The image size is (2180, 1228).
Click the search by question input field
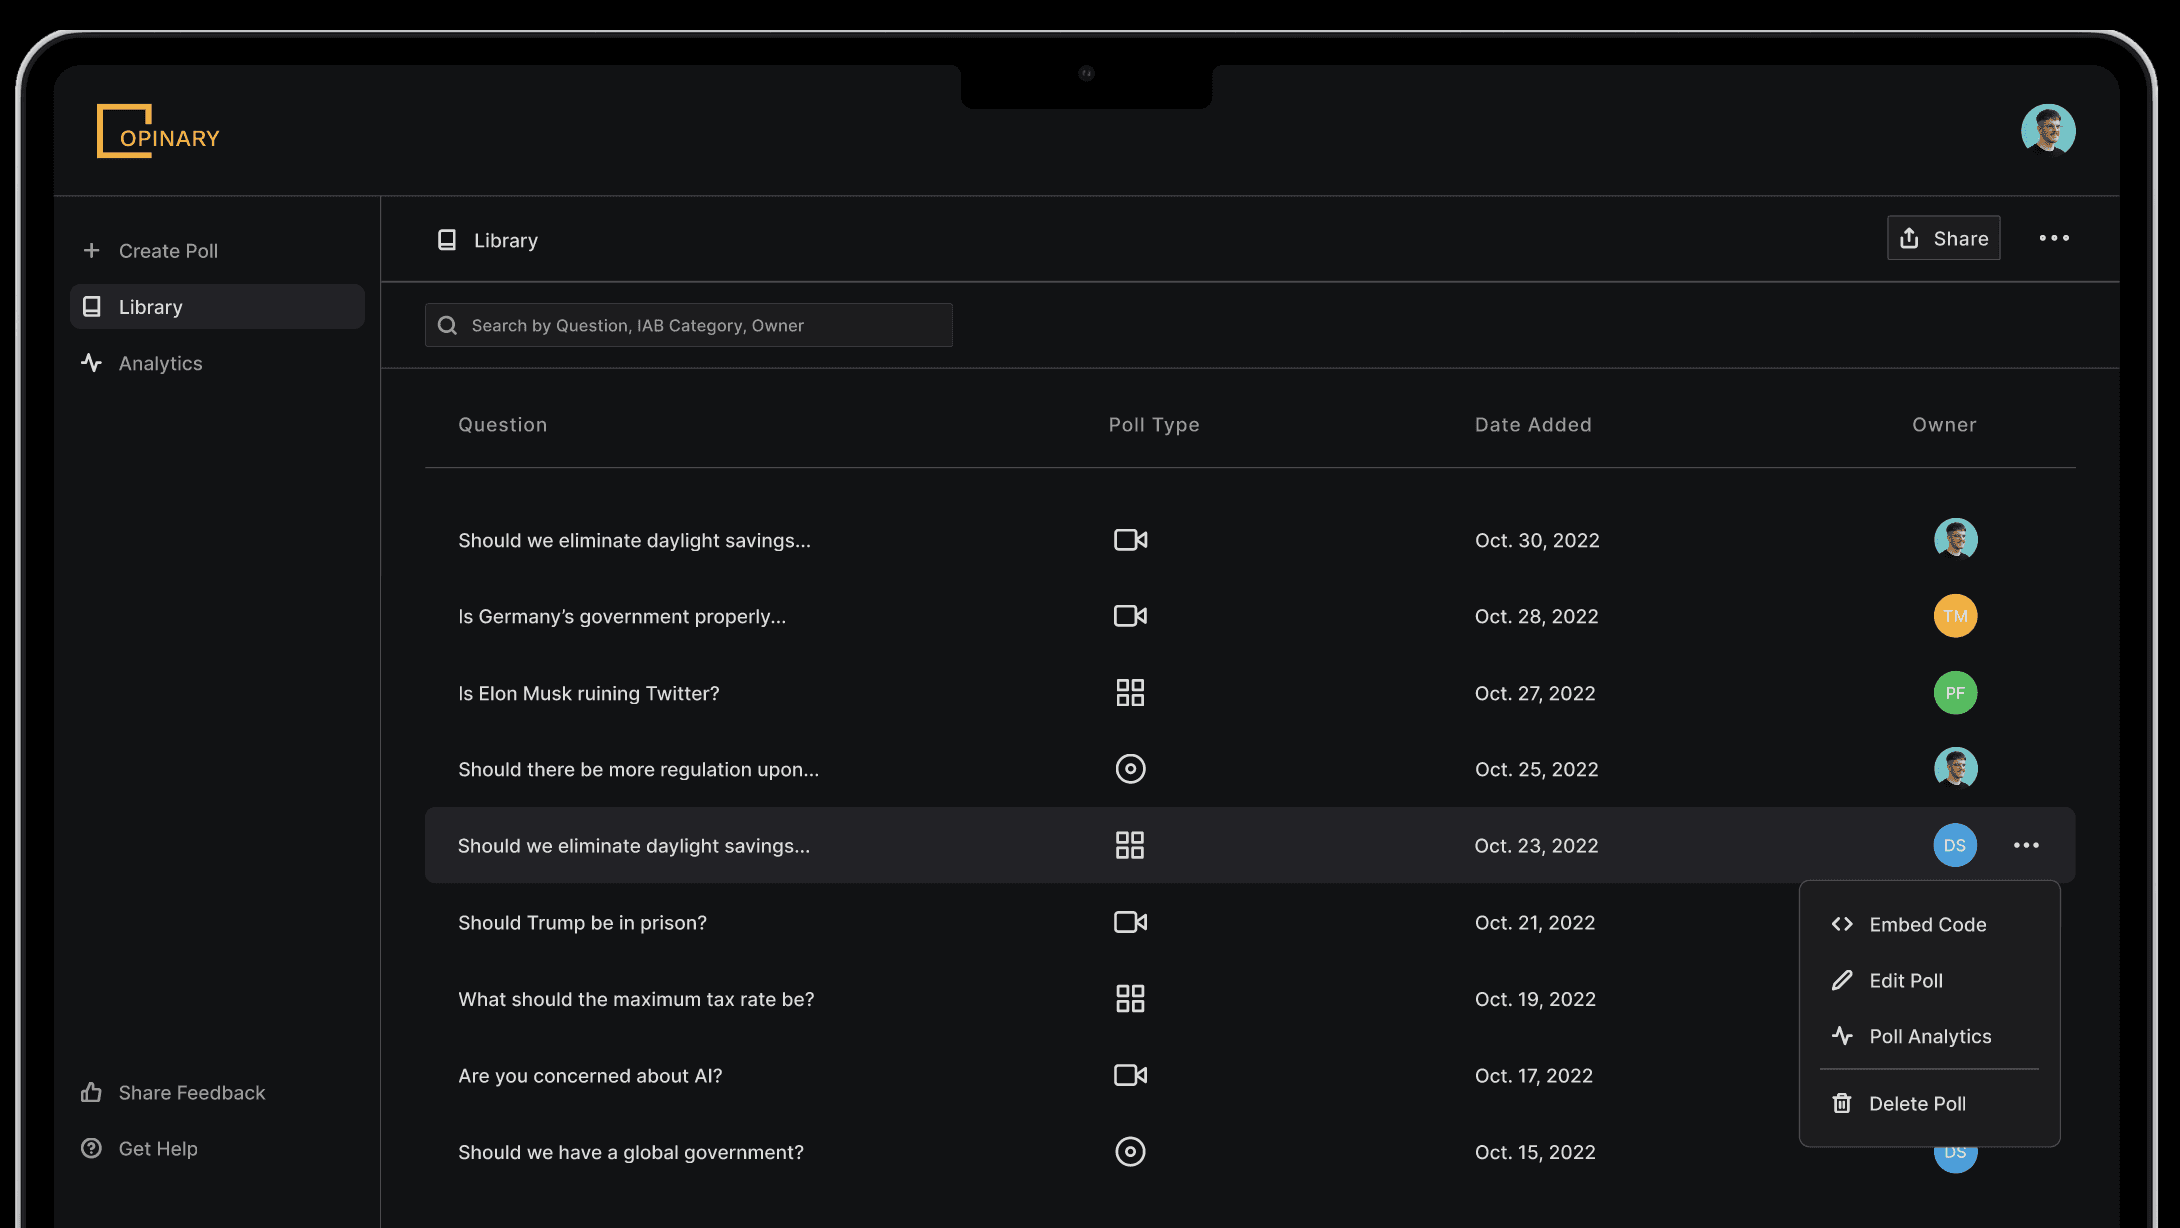[700, 326]
